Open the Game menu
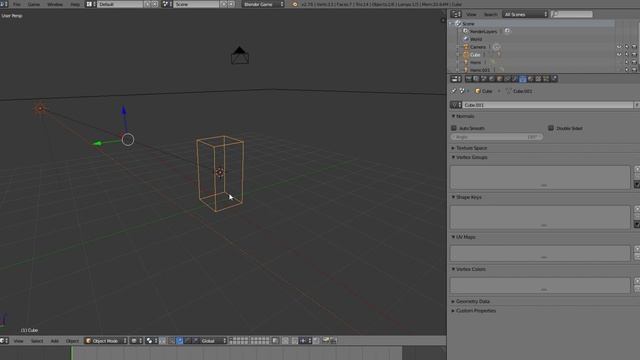 34,4
